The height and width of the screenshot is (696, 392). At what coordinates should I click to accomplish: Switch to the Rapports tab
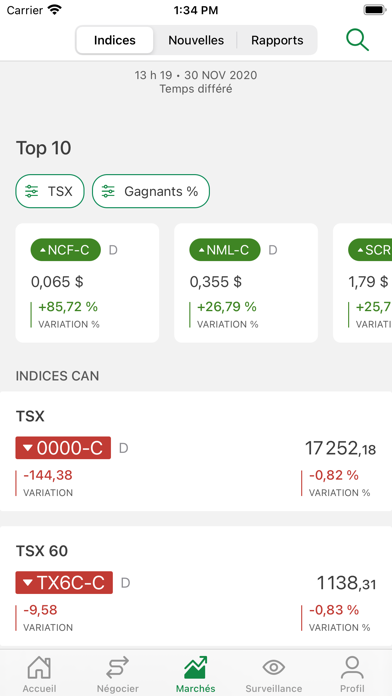coord(277,40)
